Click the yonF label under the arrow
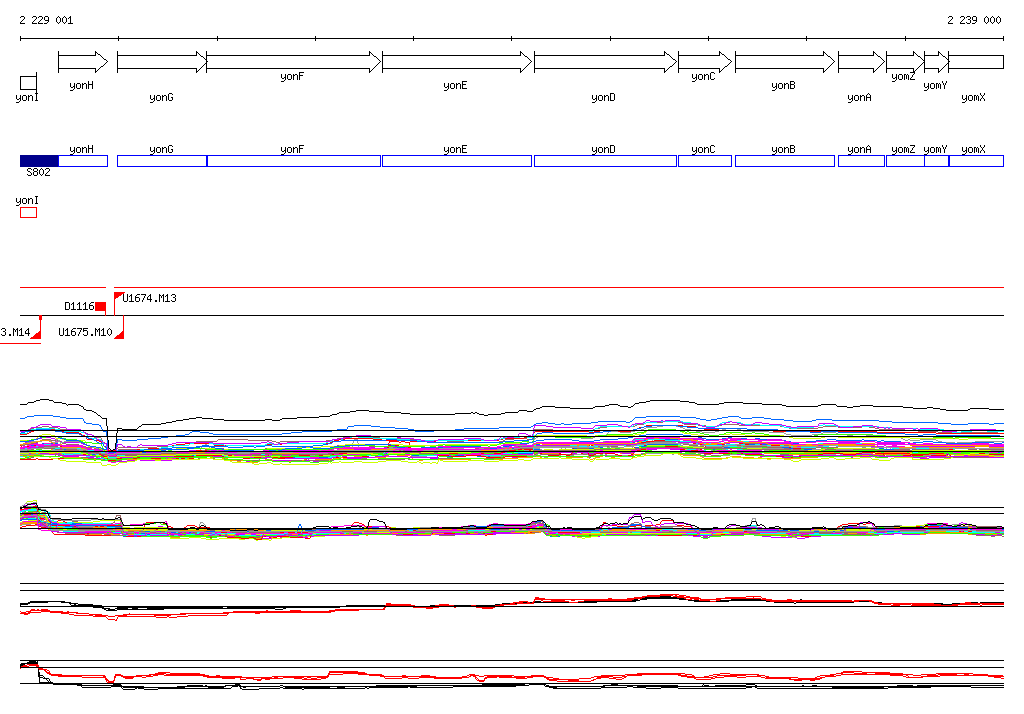The image size is (1024, 714). click(x=292, y=76)
